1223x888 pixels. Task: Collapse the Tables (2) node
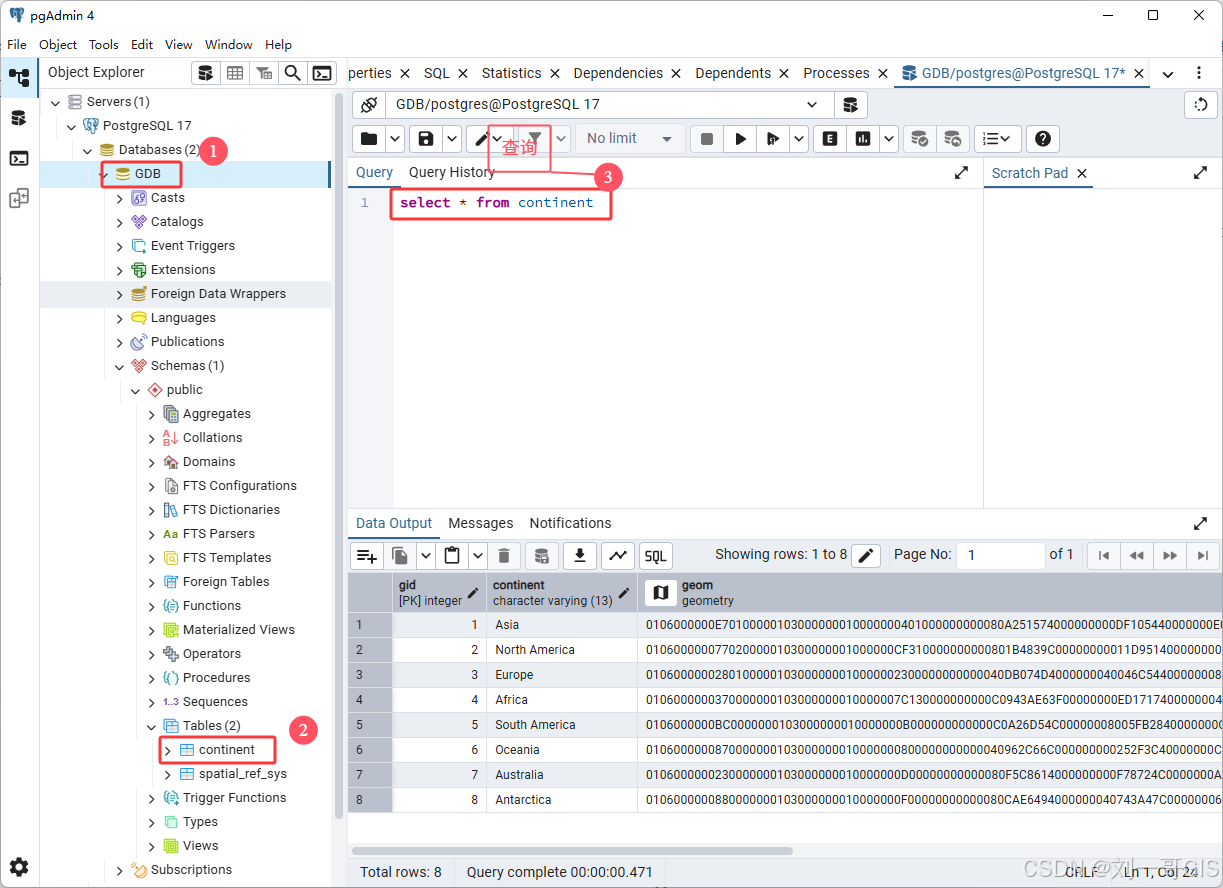pyautogui.click(x=152, y=726)
